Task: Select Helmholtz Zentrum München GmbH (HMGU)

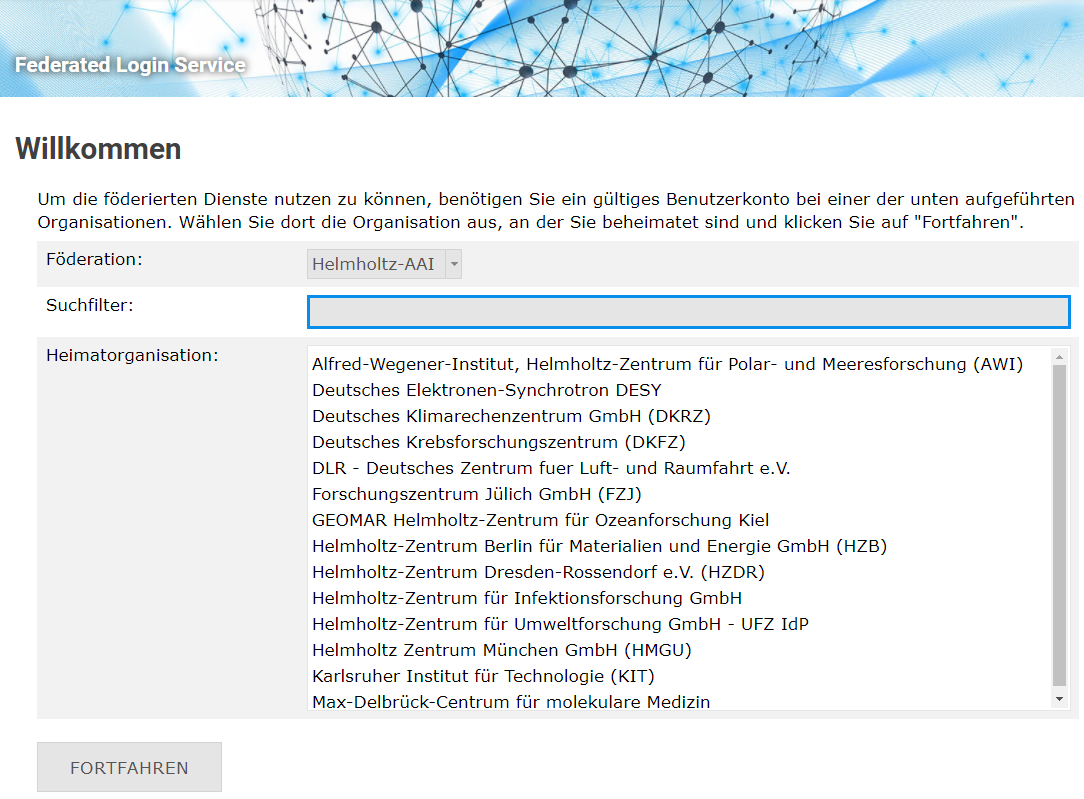Action: (501, 650)
